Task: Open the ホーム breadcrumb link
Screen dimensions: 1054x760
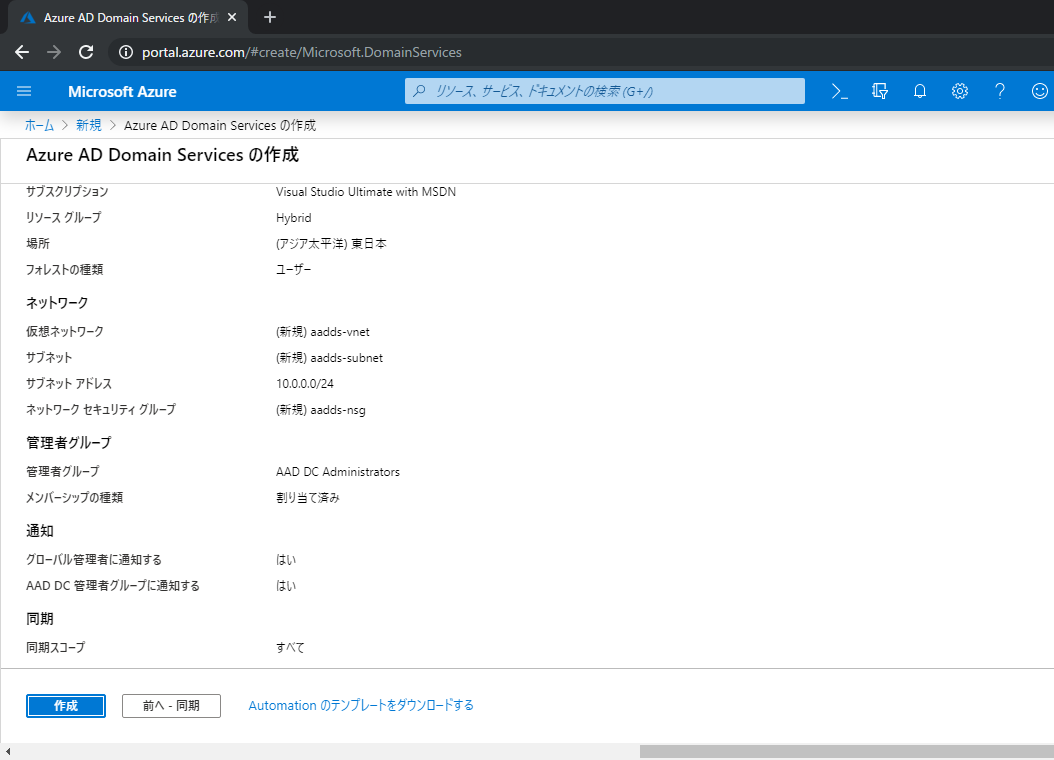Action: 39,126
